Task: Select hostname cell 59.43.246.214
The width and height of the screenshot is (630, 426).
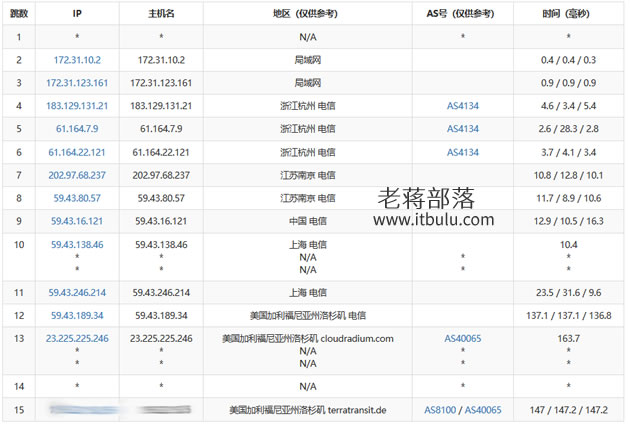Action: tap(161, 293)
